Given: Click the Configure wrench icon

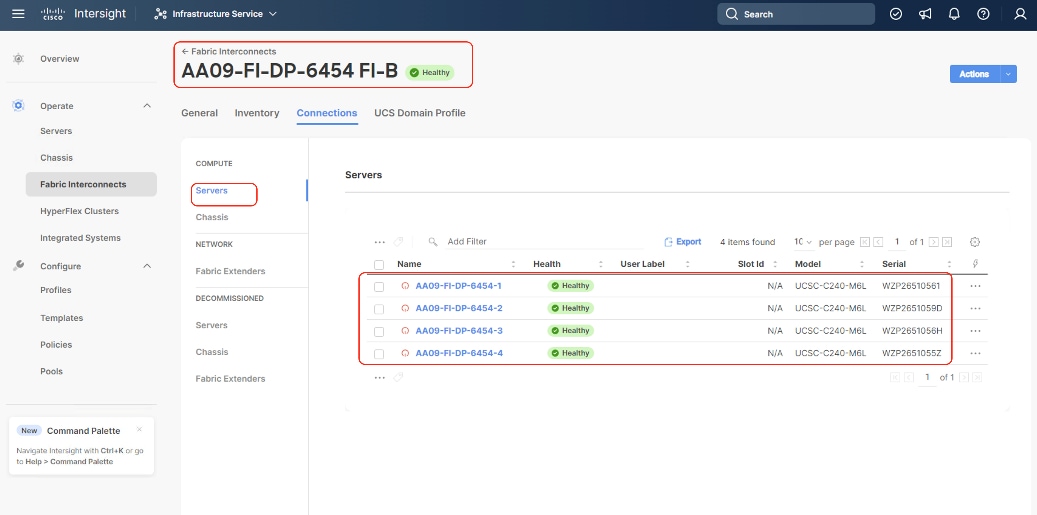Looking at the screenshot, I should (19, 266).
